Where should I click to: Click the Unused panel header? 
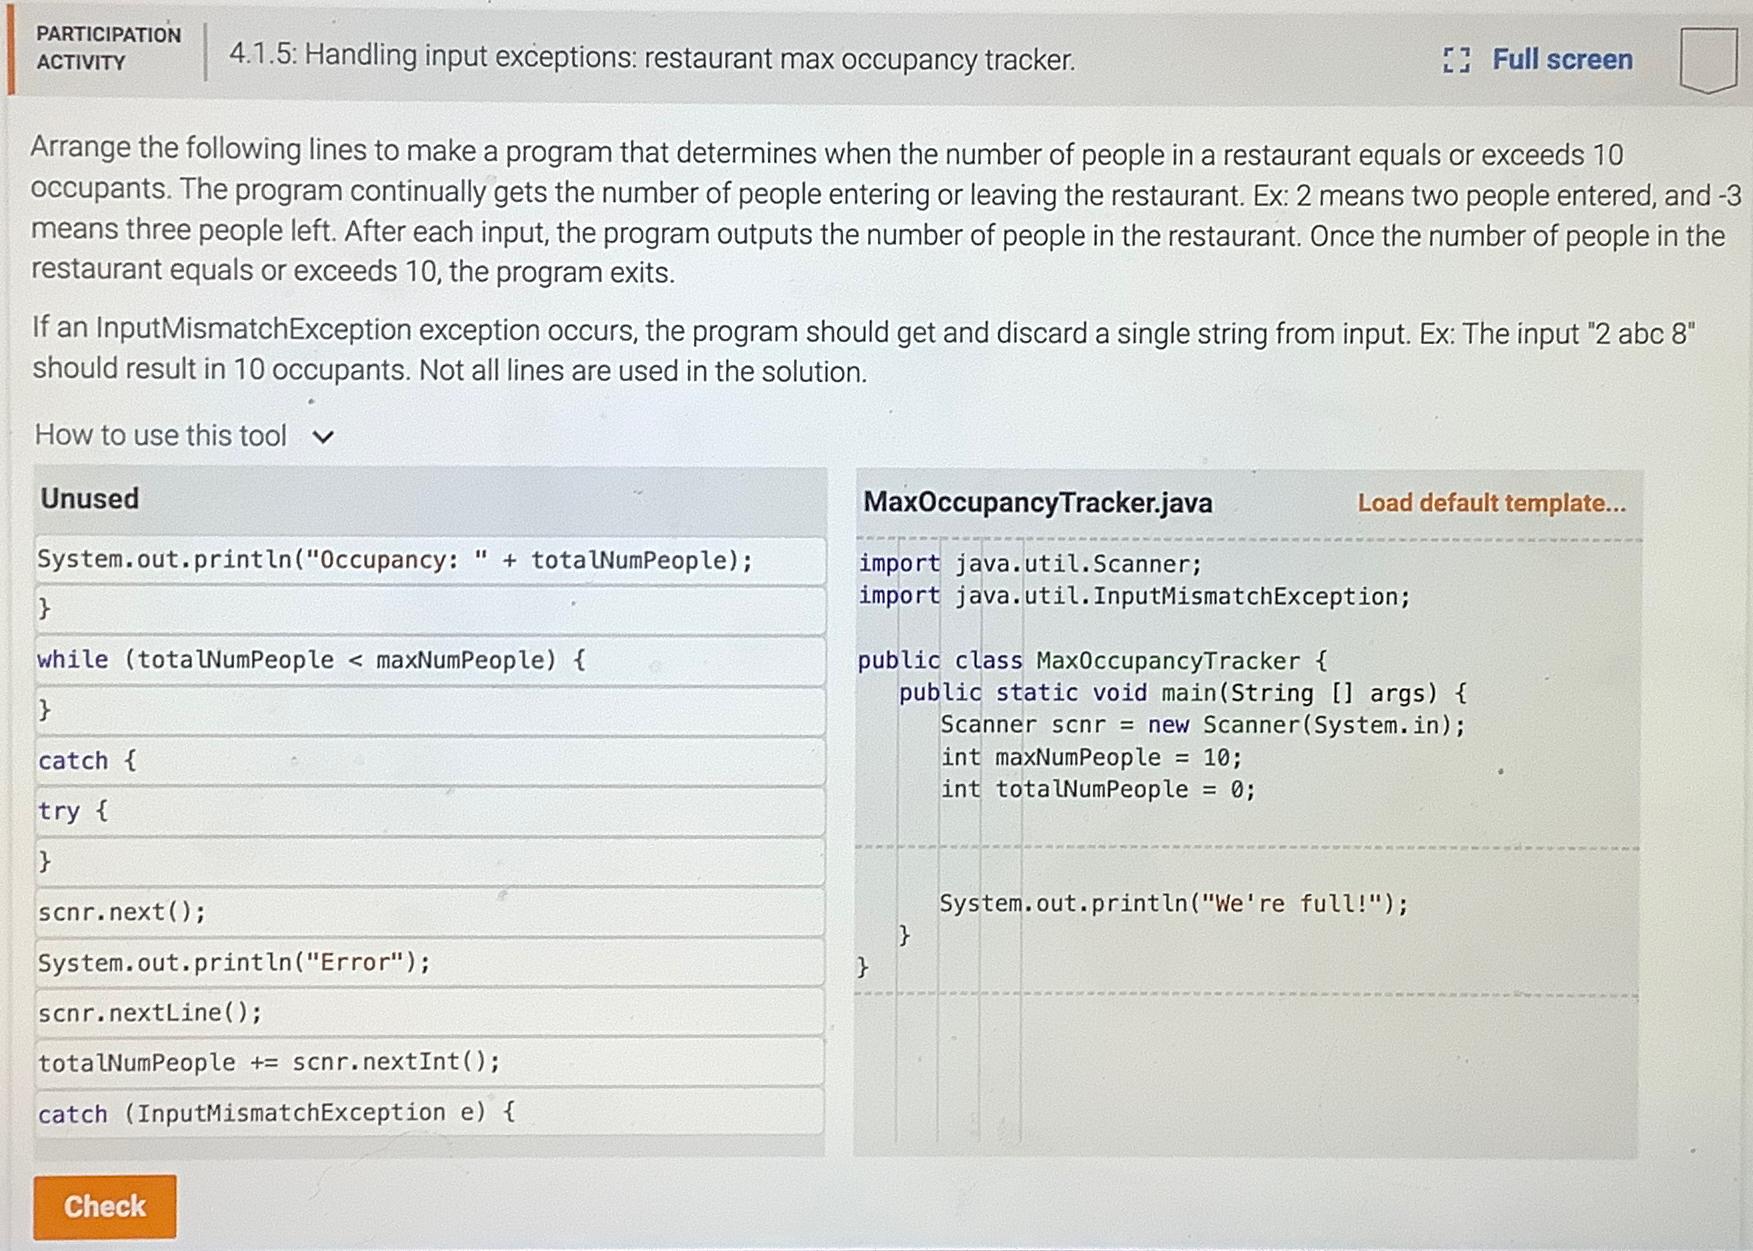89,498
